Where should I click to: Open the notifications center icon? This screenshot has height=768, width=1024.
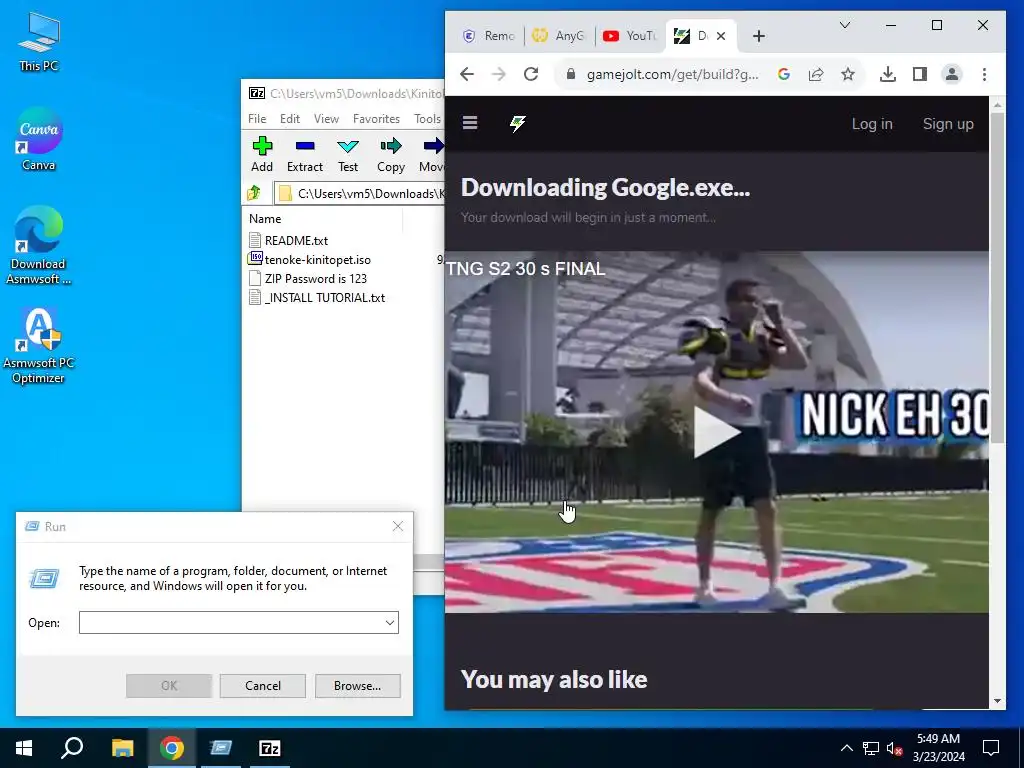pyautogui.click(x=991, y=748)
